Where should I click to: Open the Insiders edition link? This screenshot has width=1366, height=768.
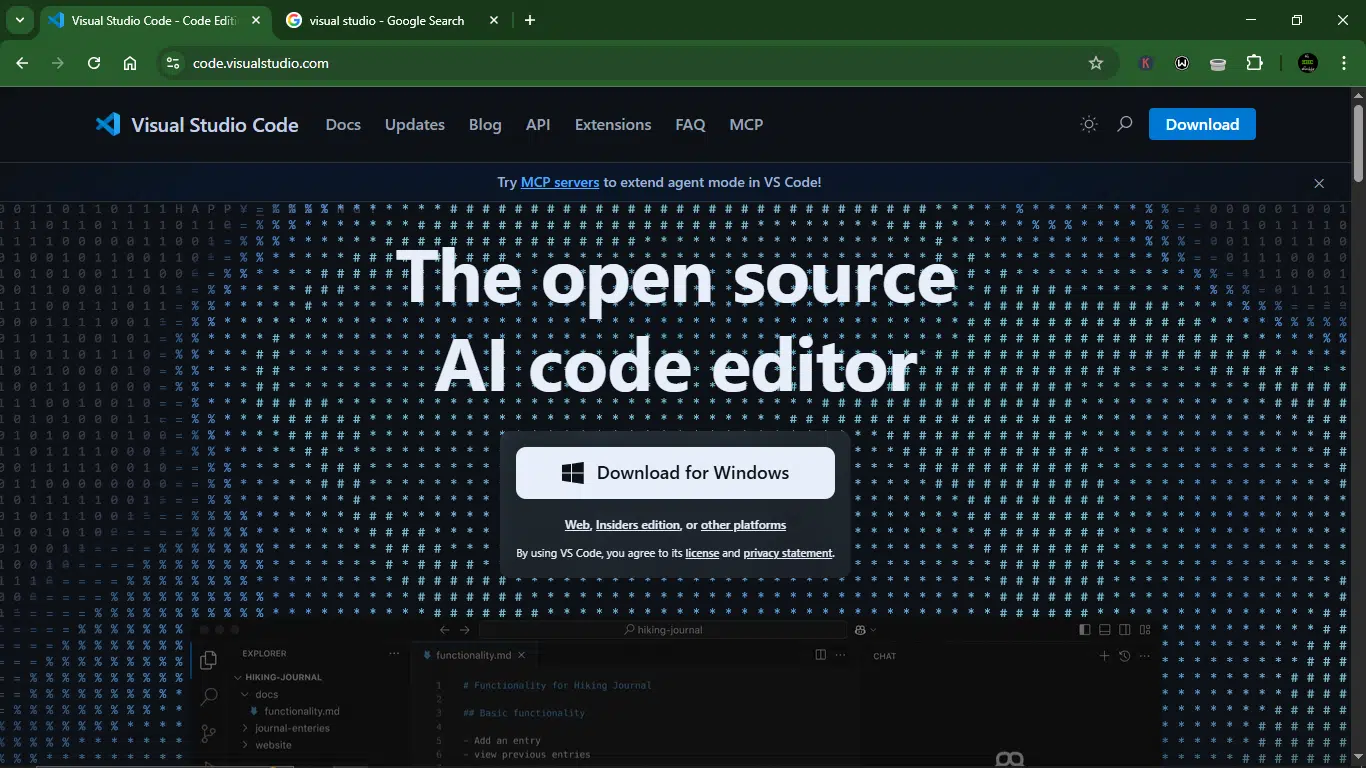pyautogui.click(x=638, y=525)
